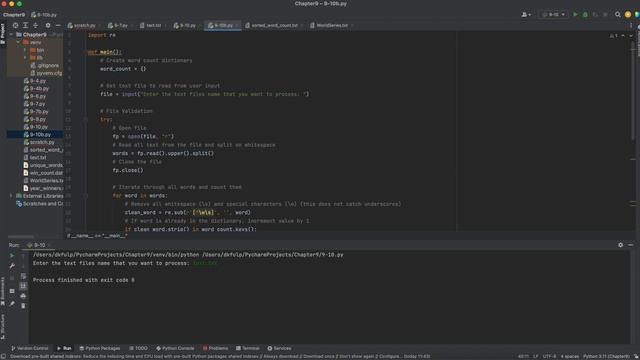640x360 pixels.
Task: Click the layout icon in Run panel left strip
Action: coord(12,291)
